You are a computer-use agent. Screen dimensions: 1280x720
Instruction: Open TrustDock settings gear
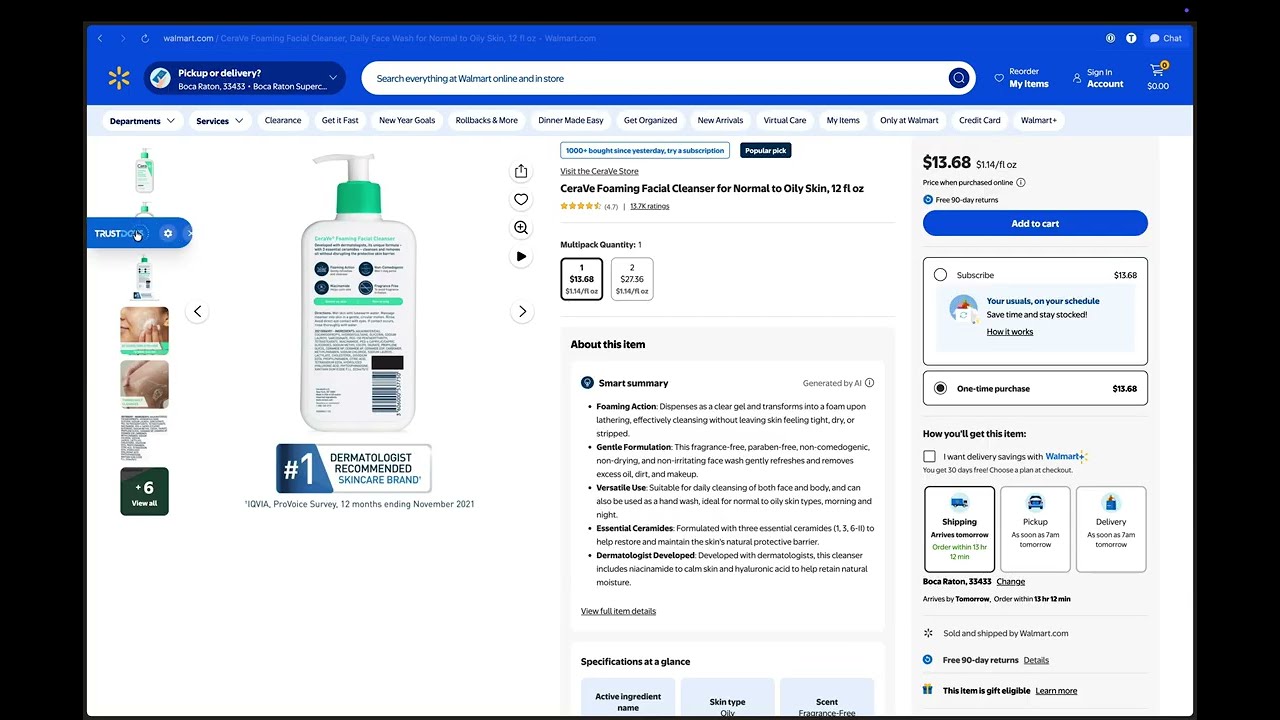click(167, 233)
